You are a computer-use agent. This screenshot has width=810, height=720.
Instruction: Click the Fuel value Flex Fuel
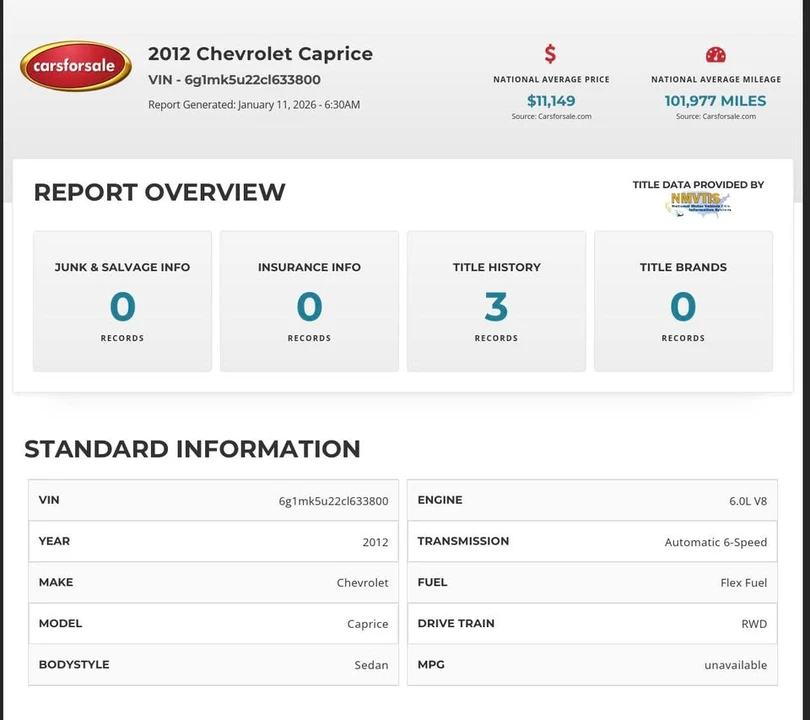(x=743, y=583)
